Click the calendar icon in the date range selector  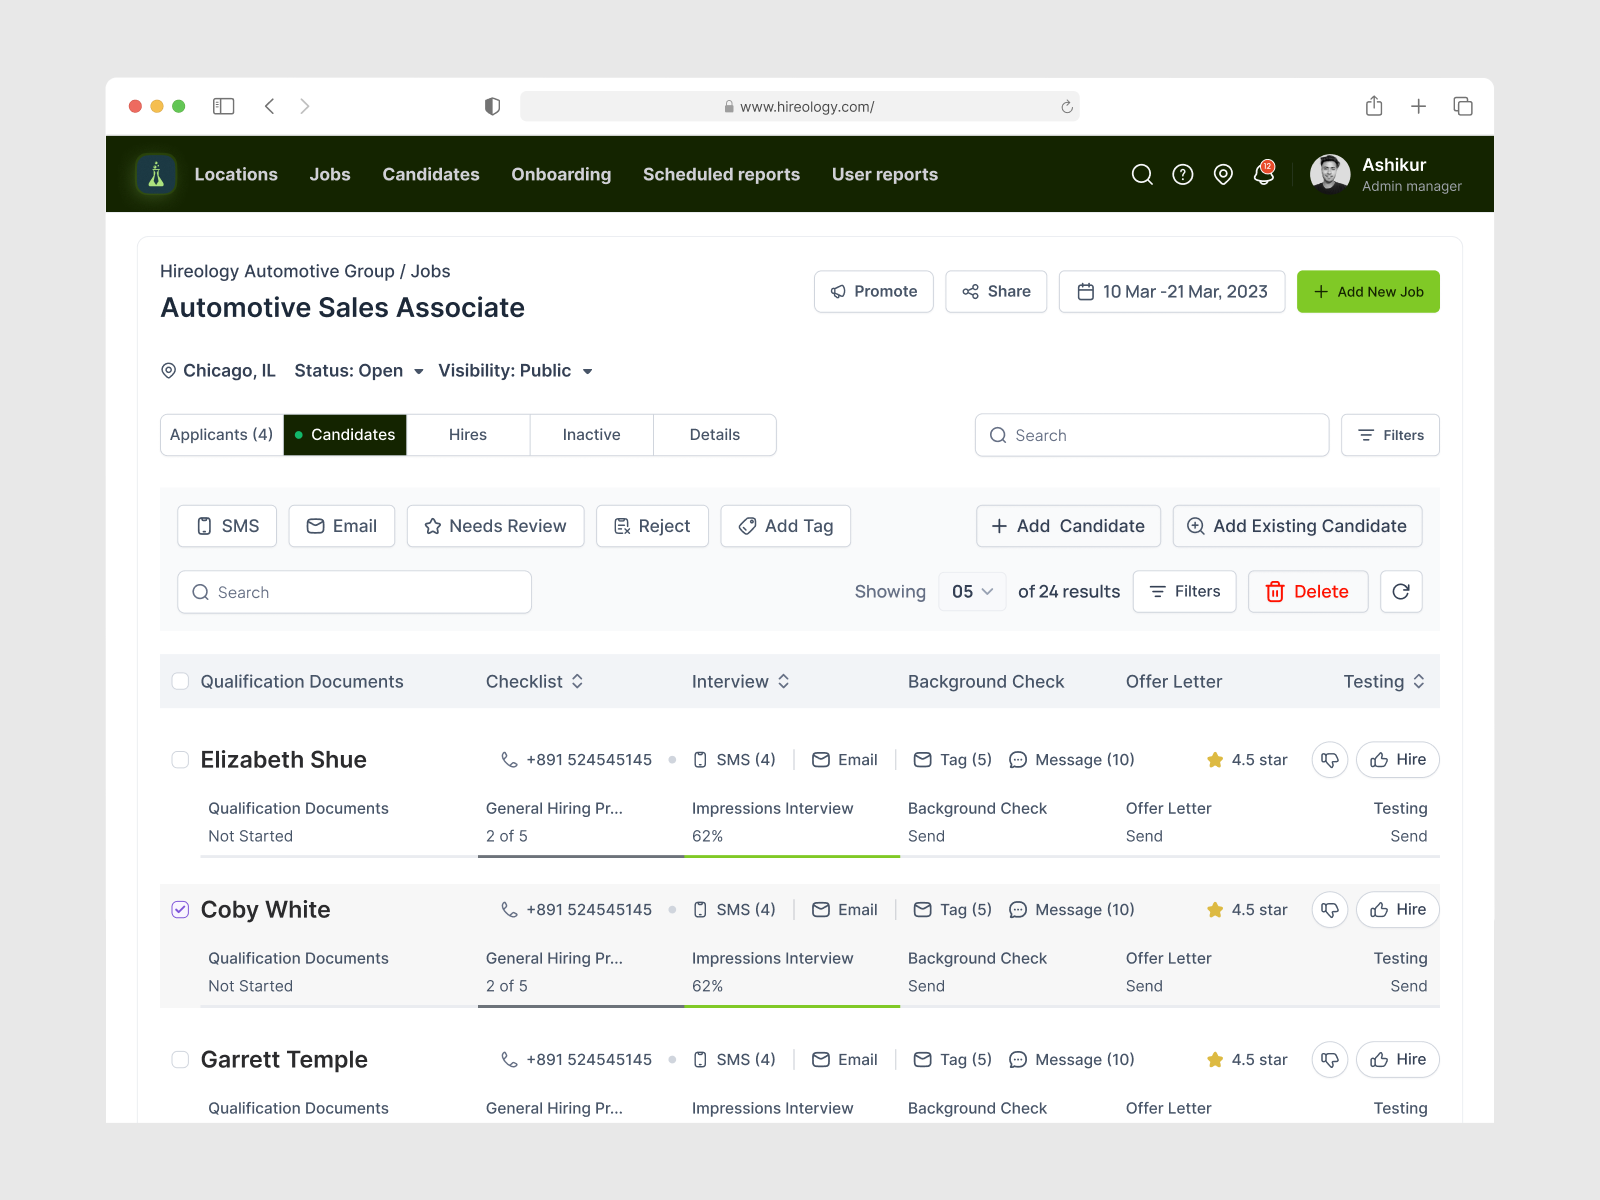pos(1086,292)
